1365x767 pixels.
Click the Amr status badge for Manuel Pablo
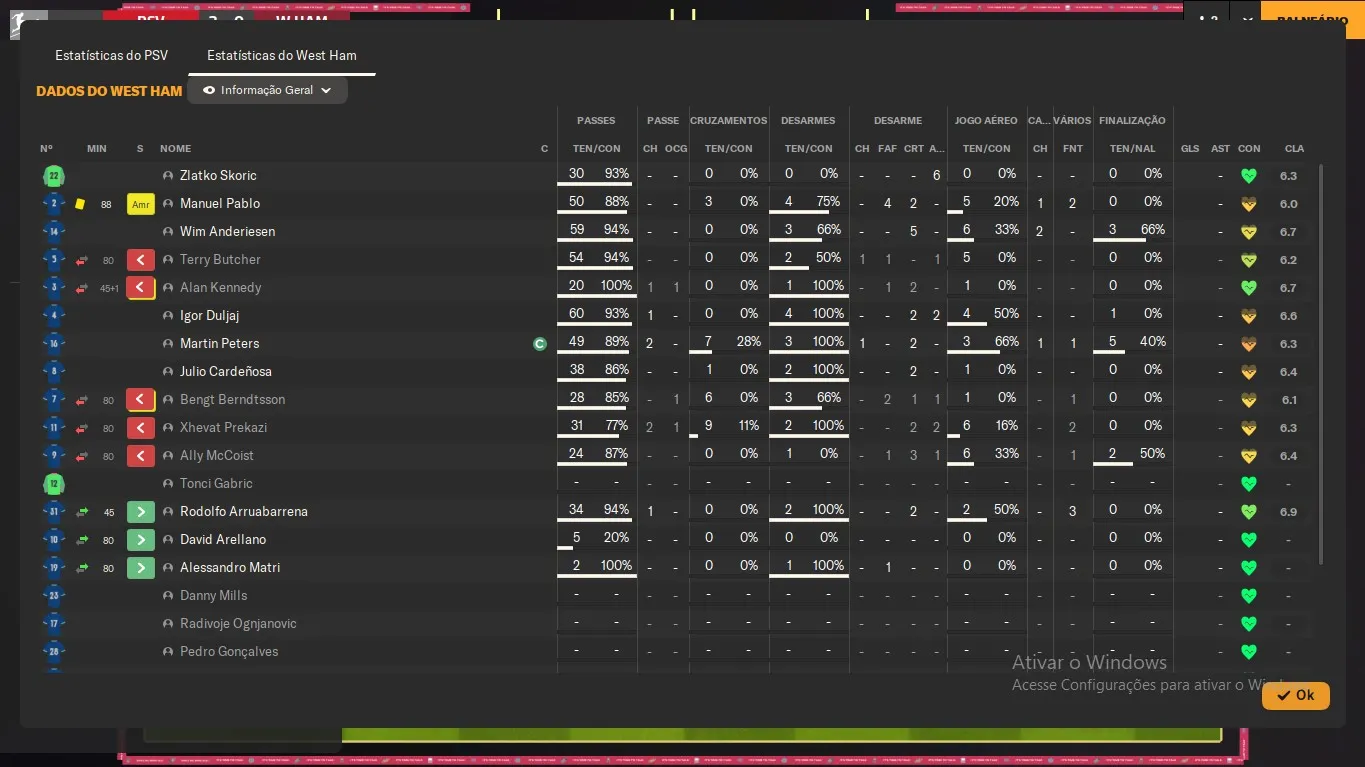[140, 204]
